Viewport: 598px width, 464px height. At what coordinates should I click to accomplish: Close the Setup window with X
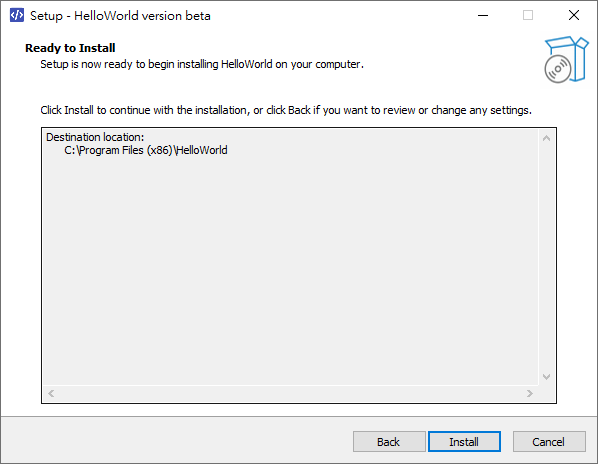coord(574,16)
